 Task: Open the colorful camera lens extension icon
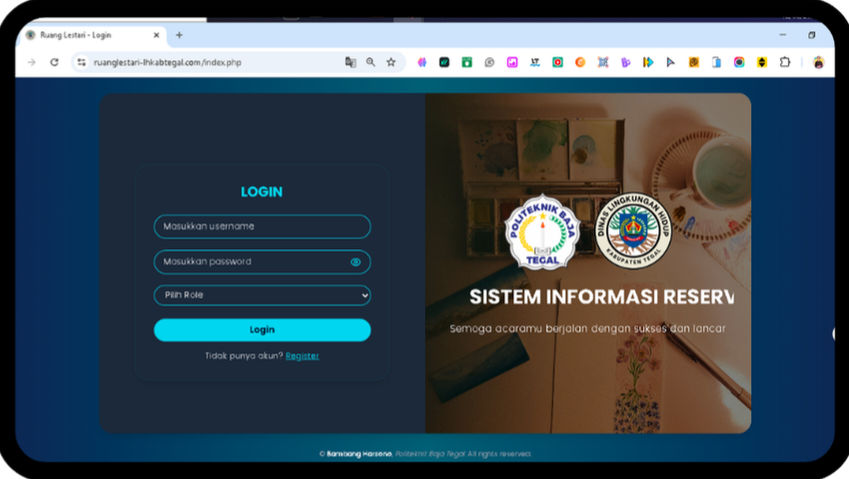pos(739,62)
